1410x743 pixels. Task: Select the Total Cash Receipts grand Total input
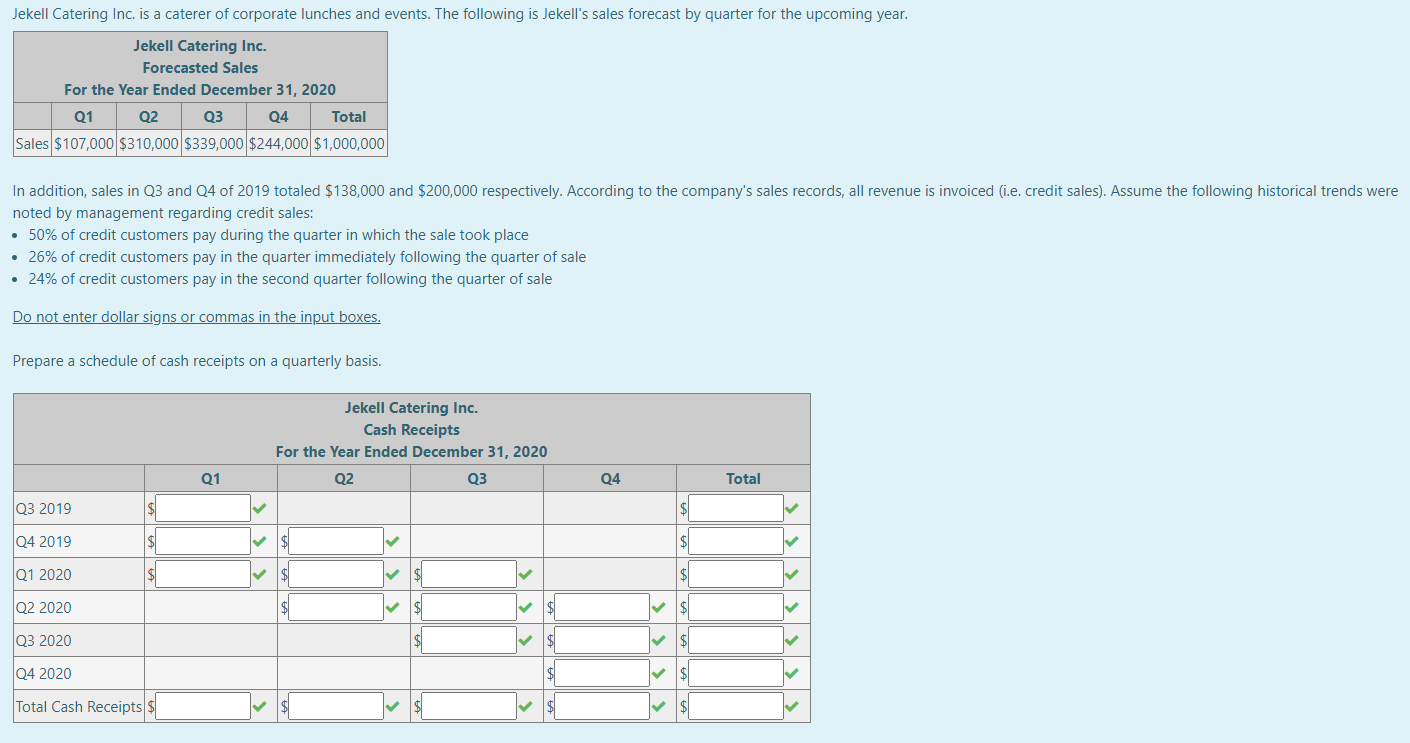tap(736, 706)
